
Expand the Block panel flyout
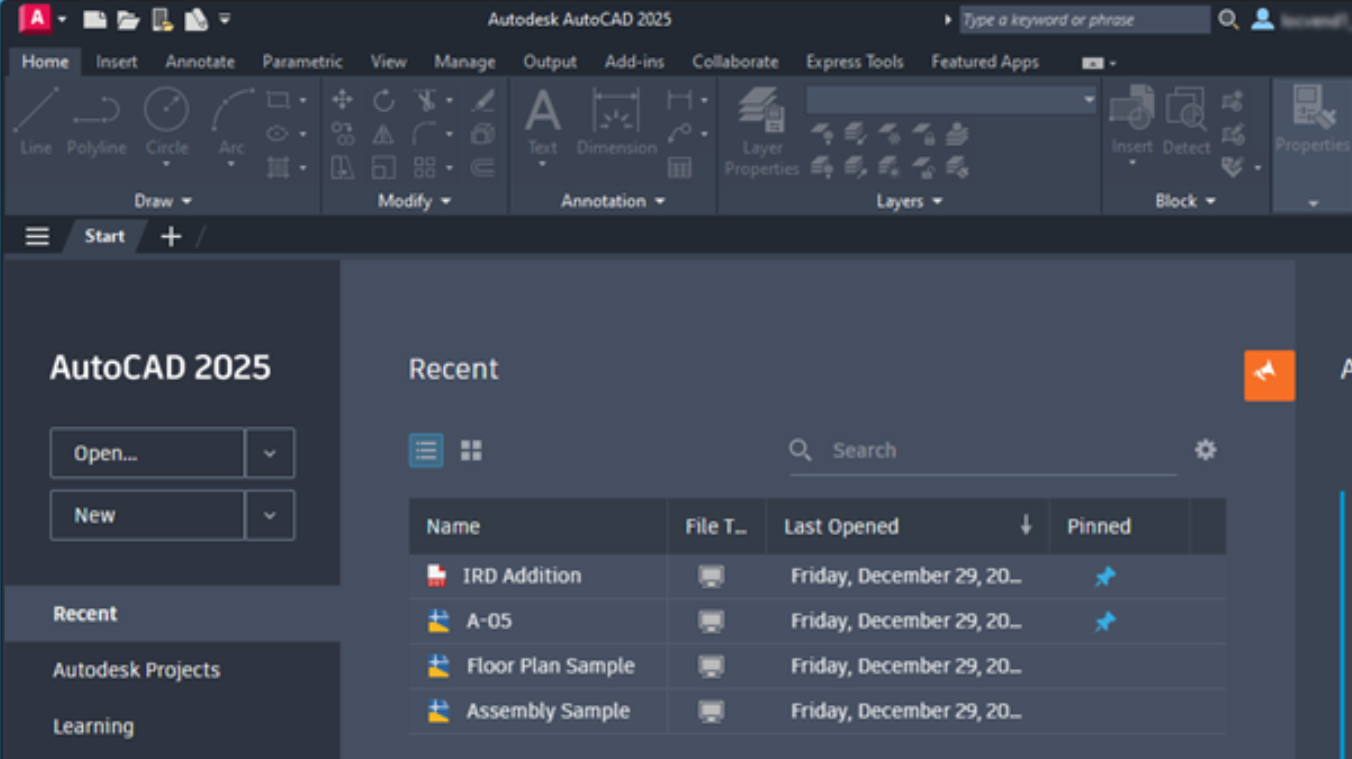pyautogui.click(x=1185, y=201)
